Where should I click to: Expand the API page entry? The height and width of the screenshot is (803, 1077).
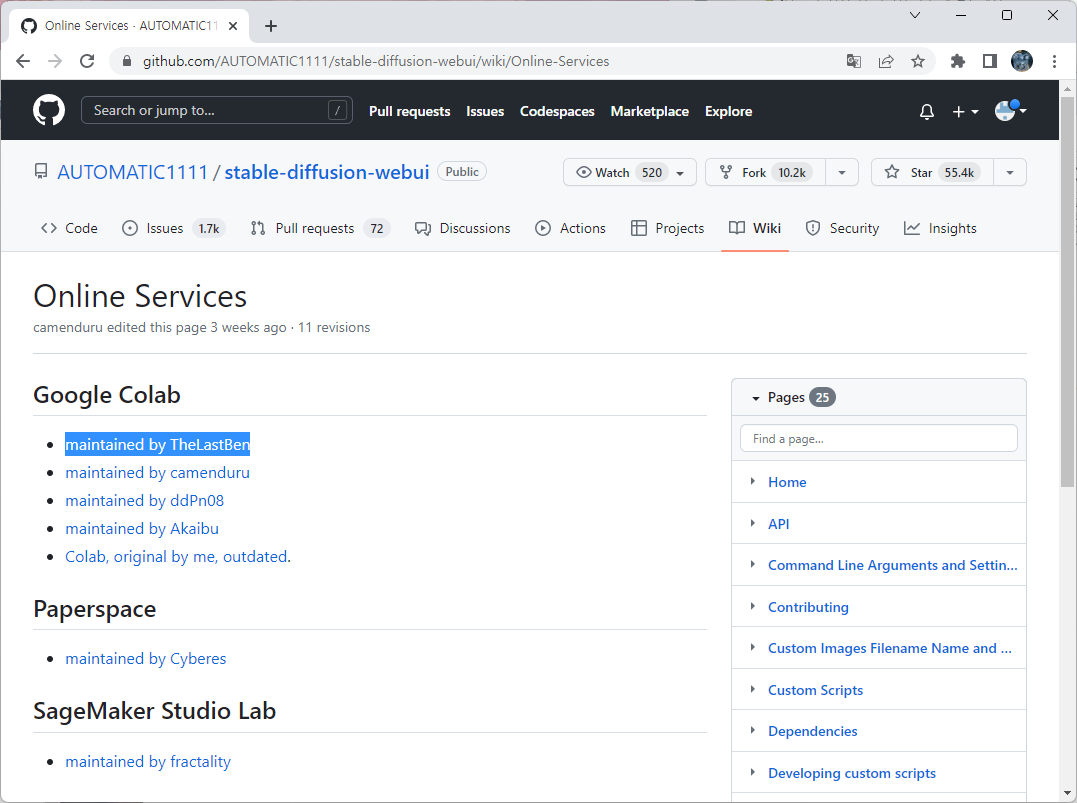coord(753,523)
